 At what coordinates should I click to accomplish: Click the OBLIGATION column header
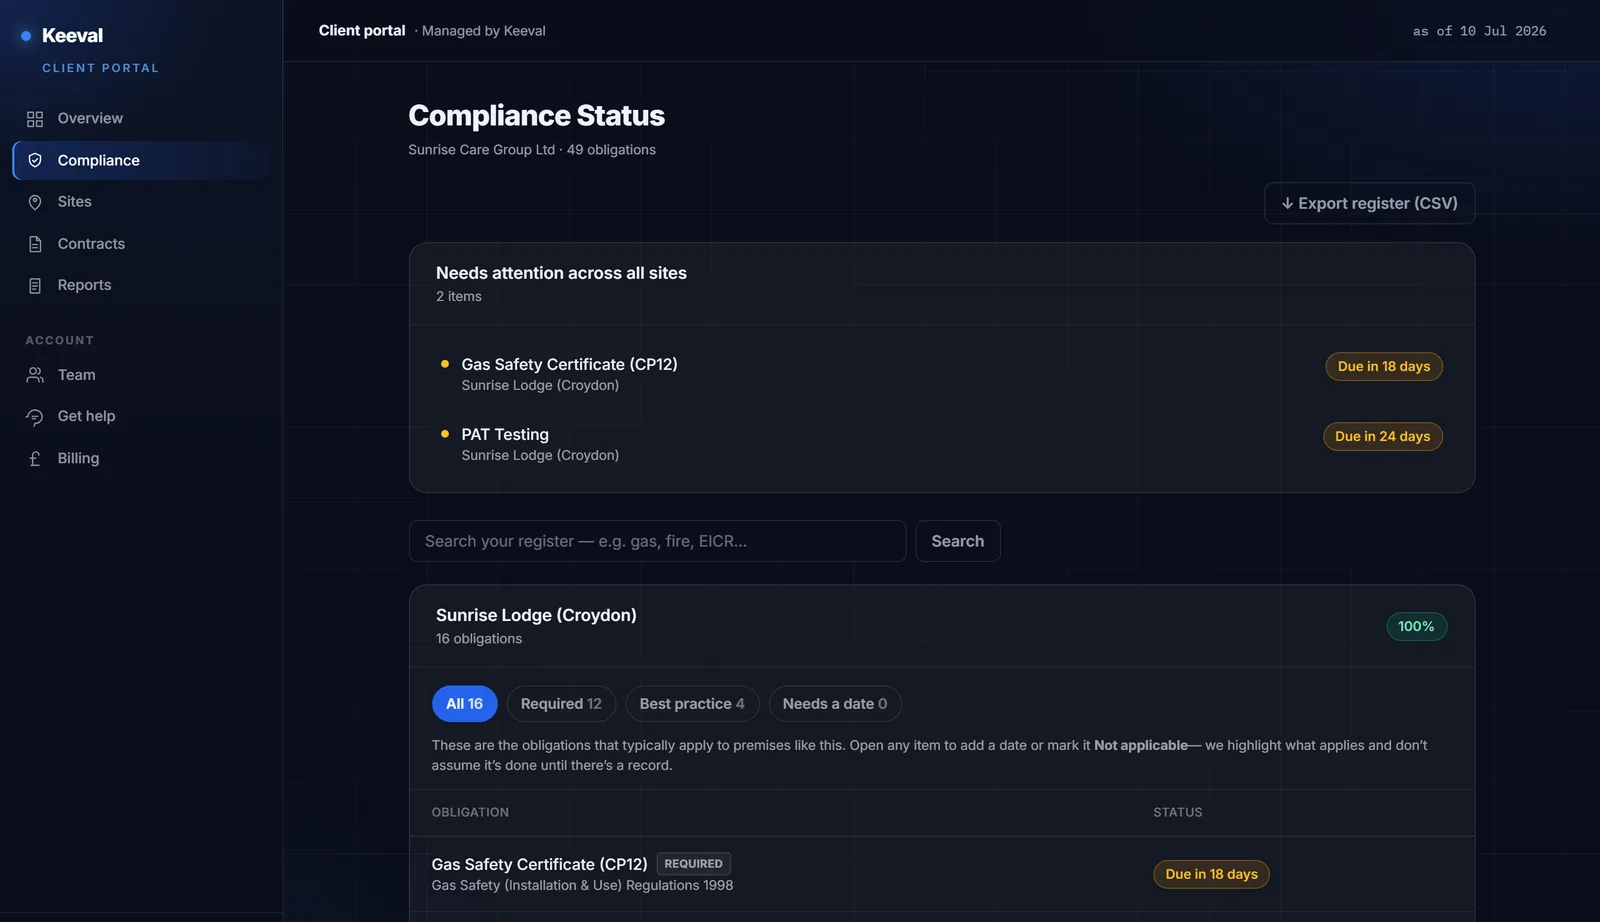click(470, 813)
